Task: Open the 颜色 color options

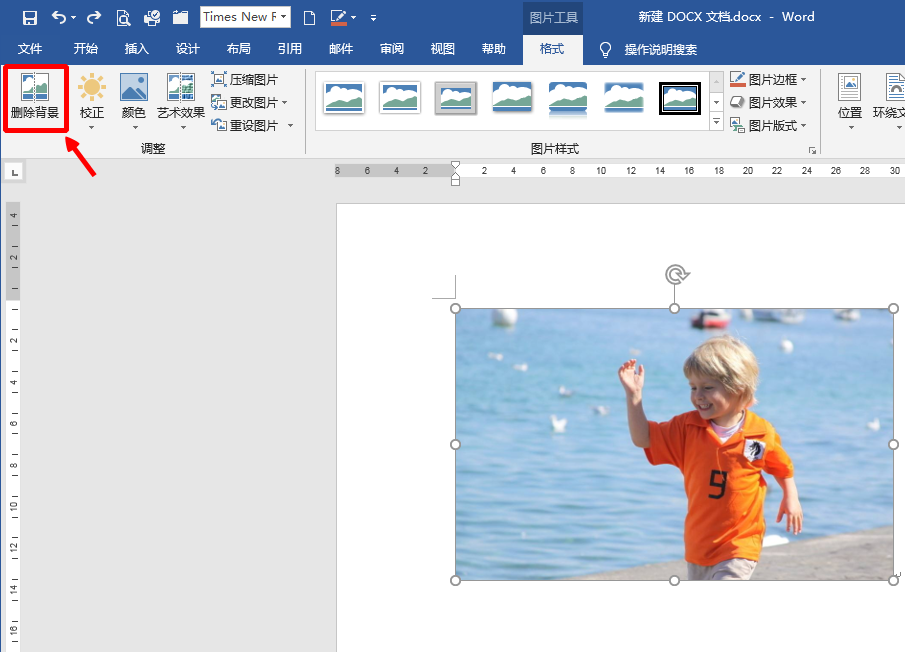Action: click(x=133, y=100)
